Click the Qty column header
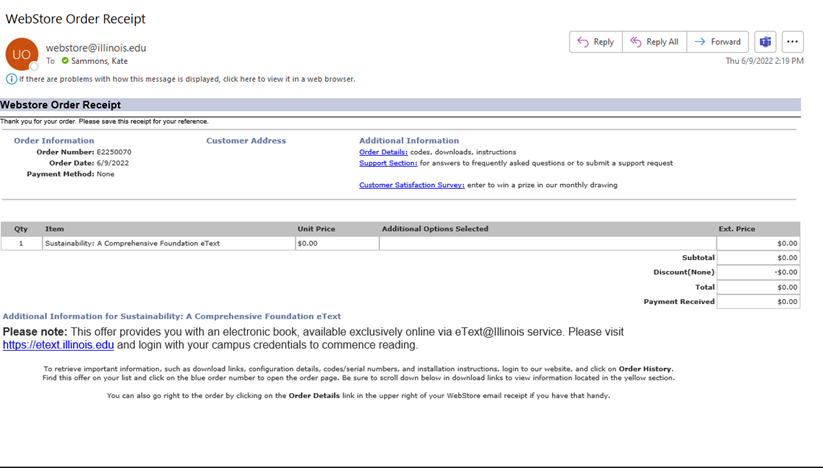This screenshot has height=468, width=823. point(21,229)
